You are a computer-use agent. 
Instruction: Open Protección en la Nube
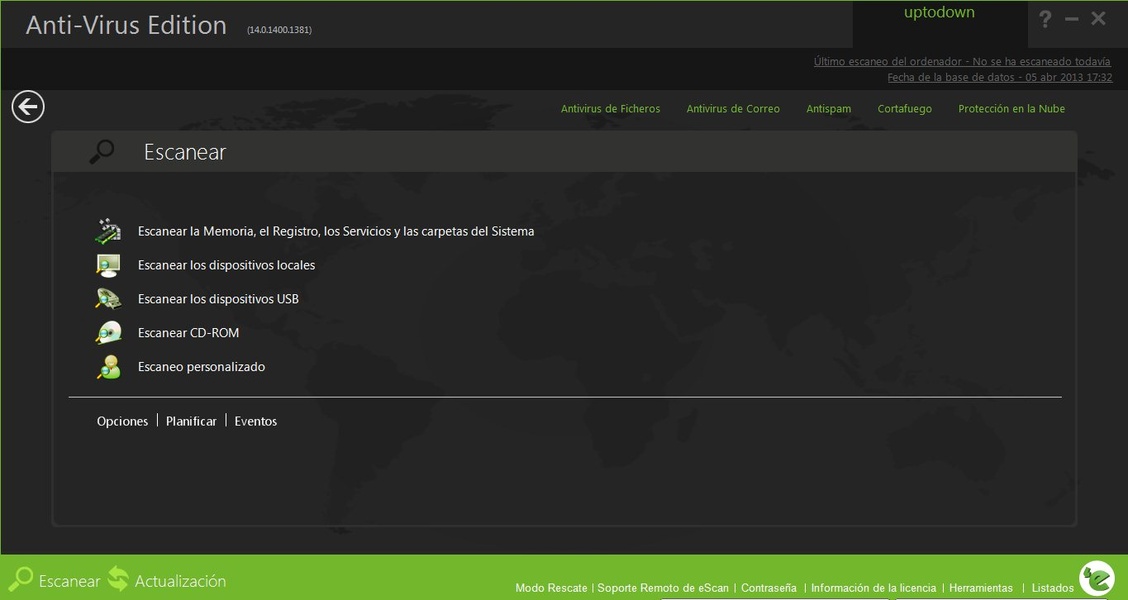point(1011,109)
